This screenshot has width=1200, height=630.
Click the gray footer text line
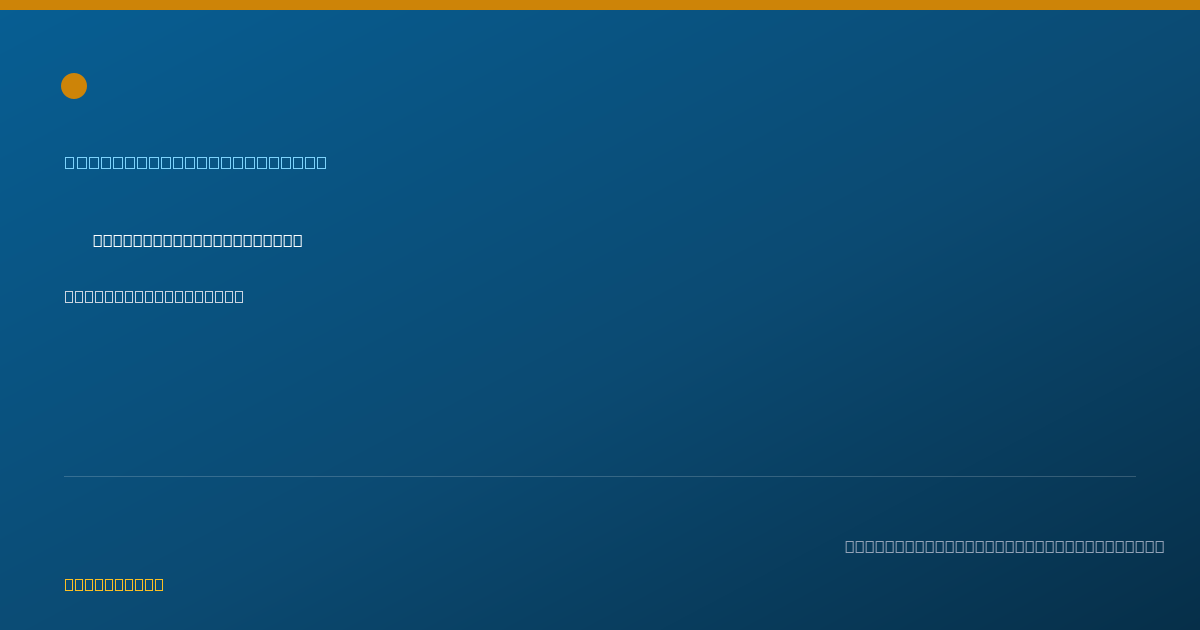(1004, 546)
